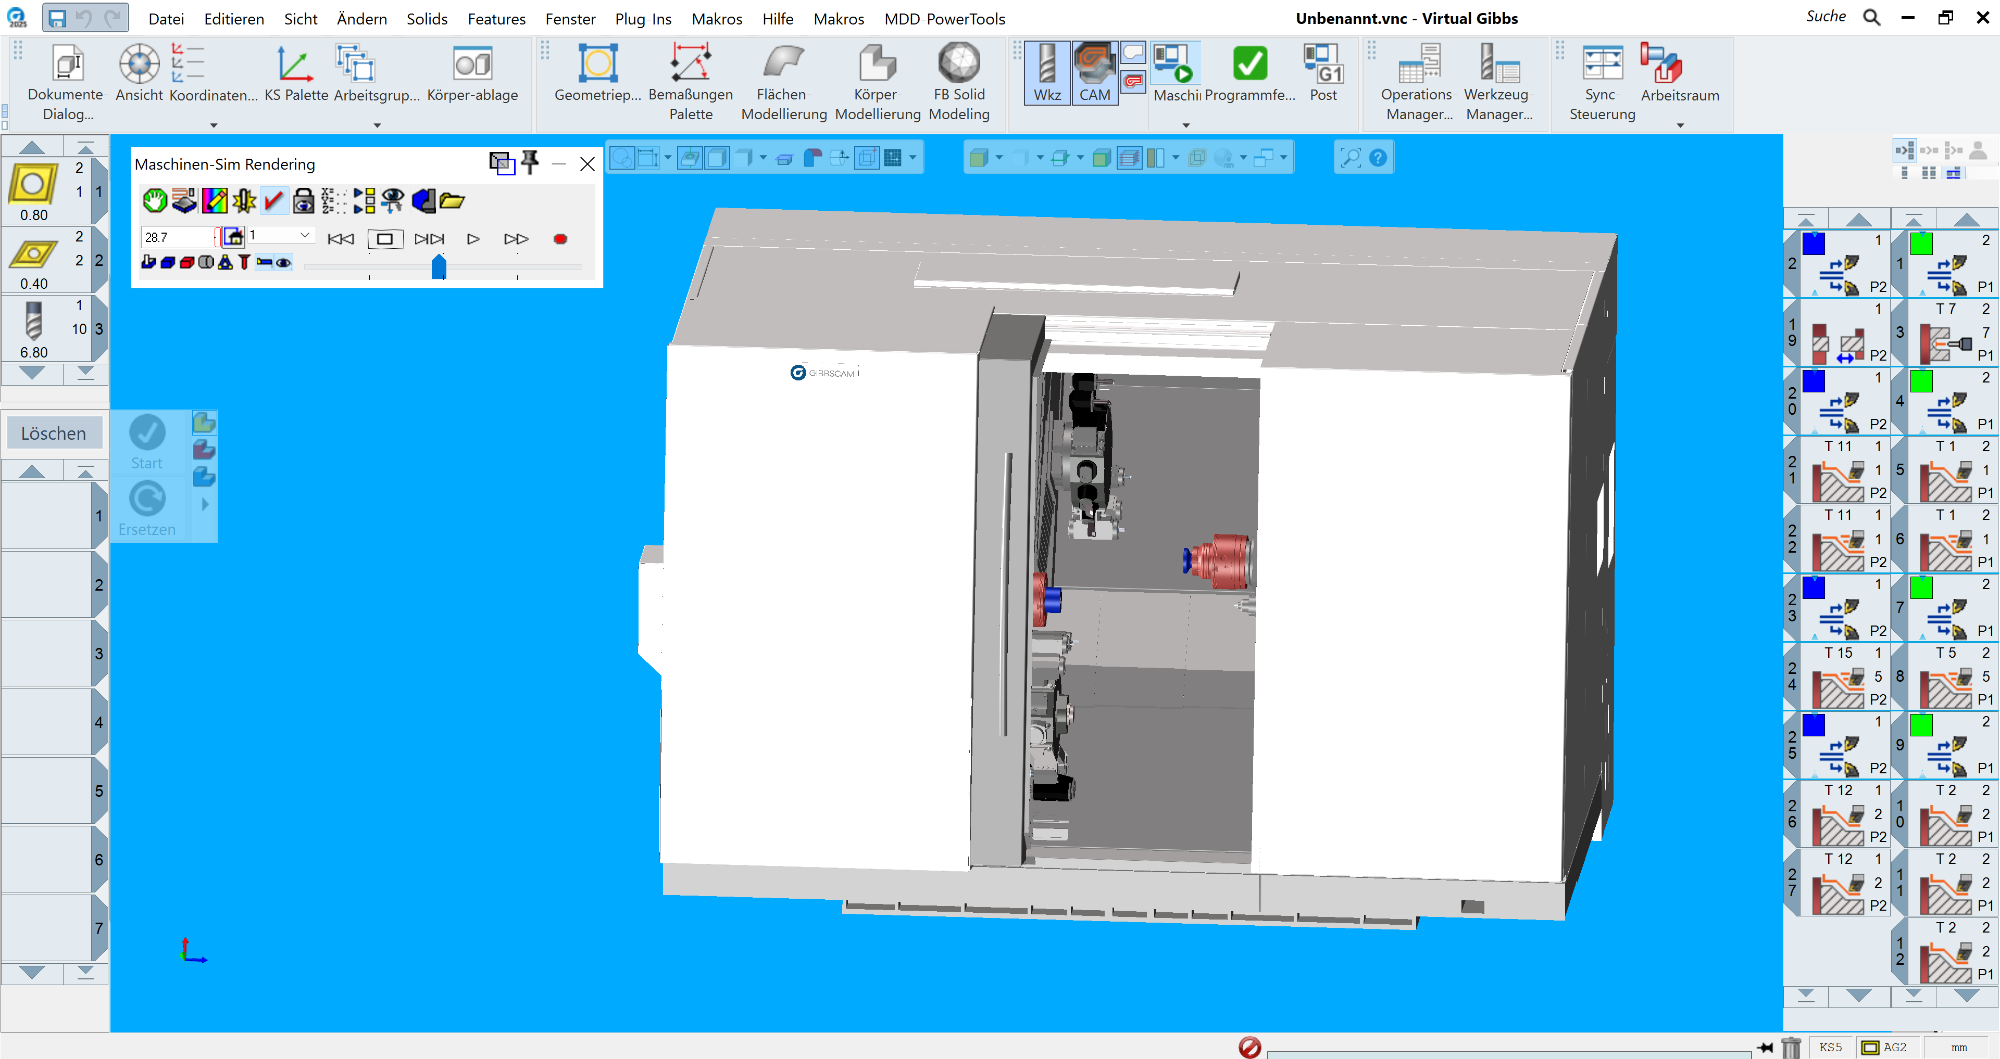The image size is (2000, 1059).
Task: Open Flächen Modellierung tool
Action: (x=784, y=83)
